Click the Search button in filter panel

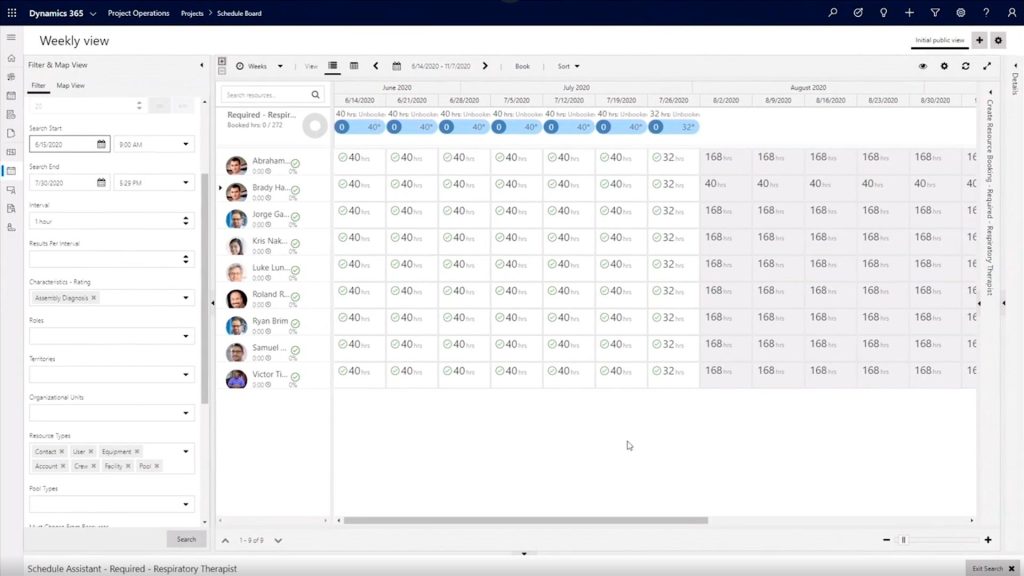coord(186,539)
